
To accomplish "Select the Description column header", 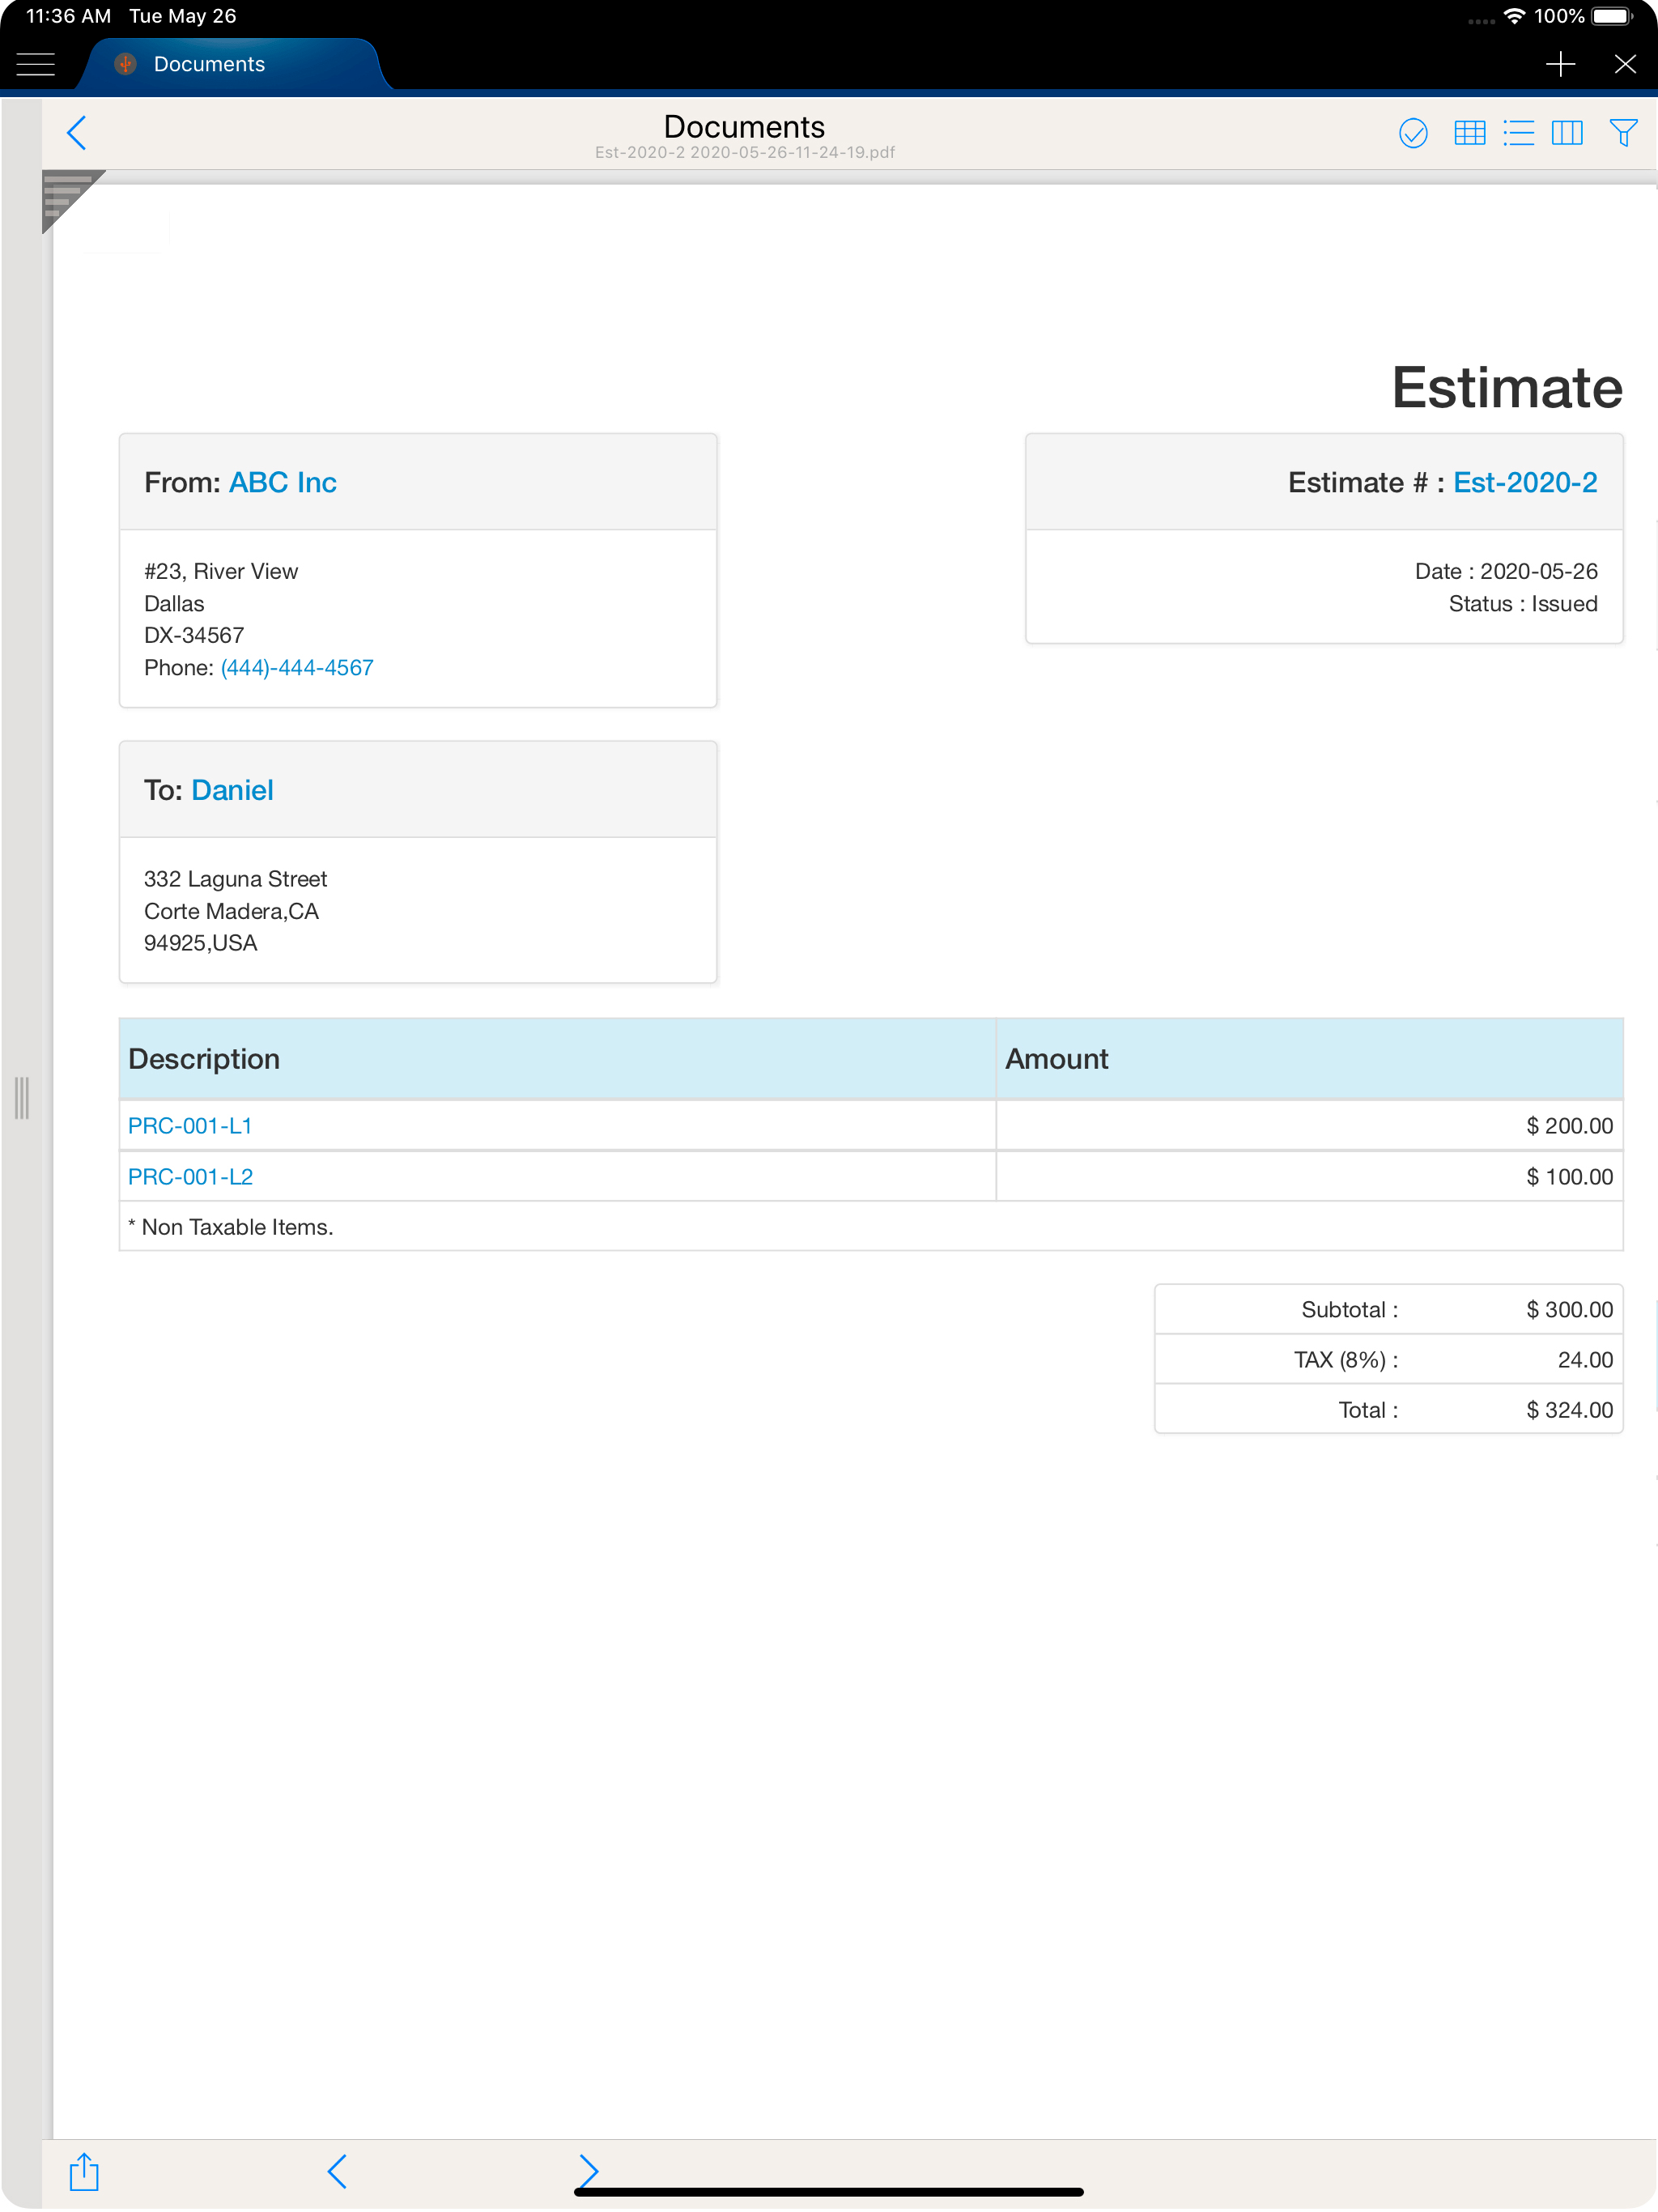I will coord(557,1059).
